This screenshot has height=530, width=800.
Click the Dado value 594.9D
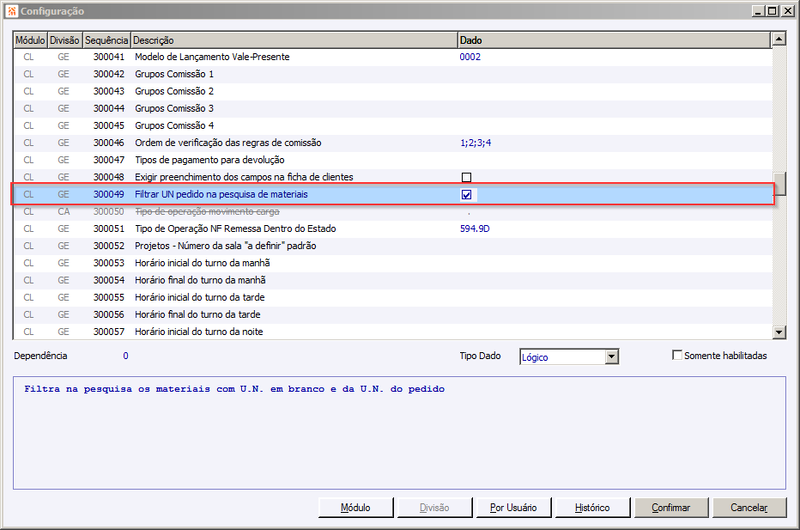[474, 229]
